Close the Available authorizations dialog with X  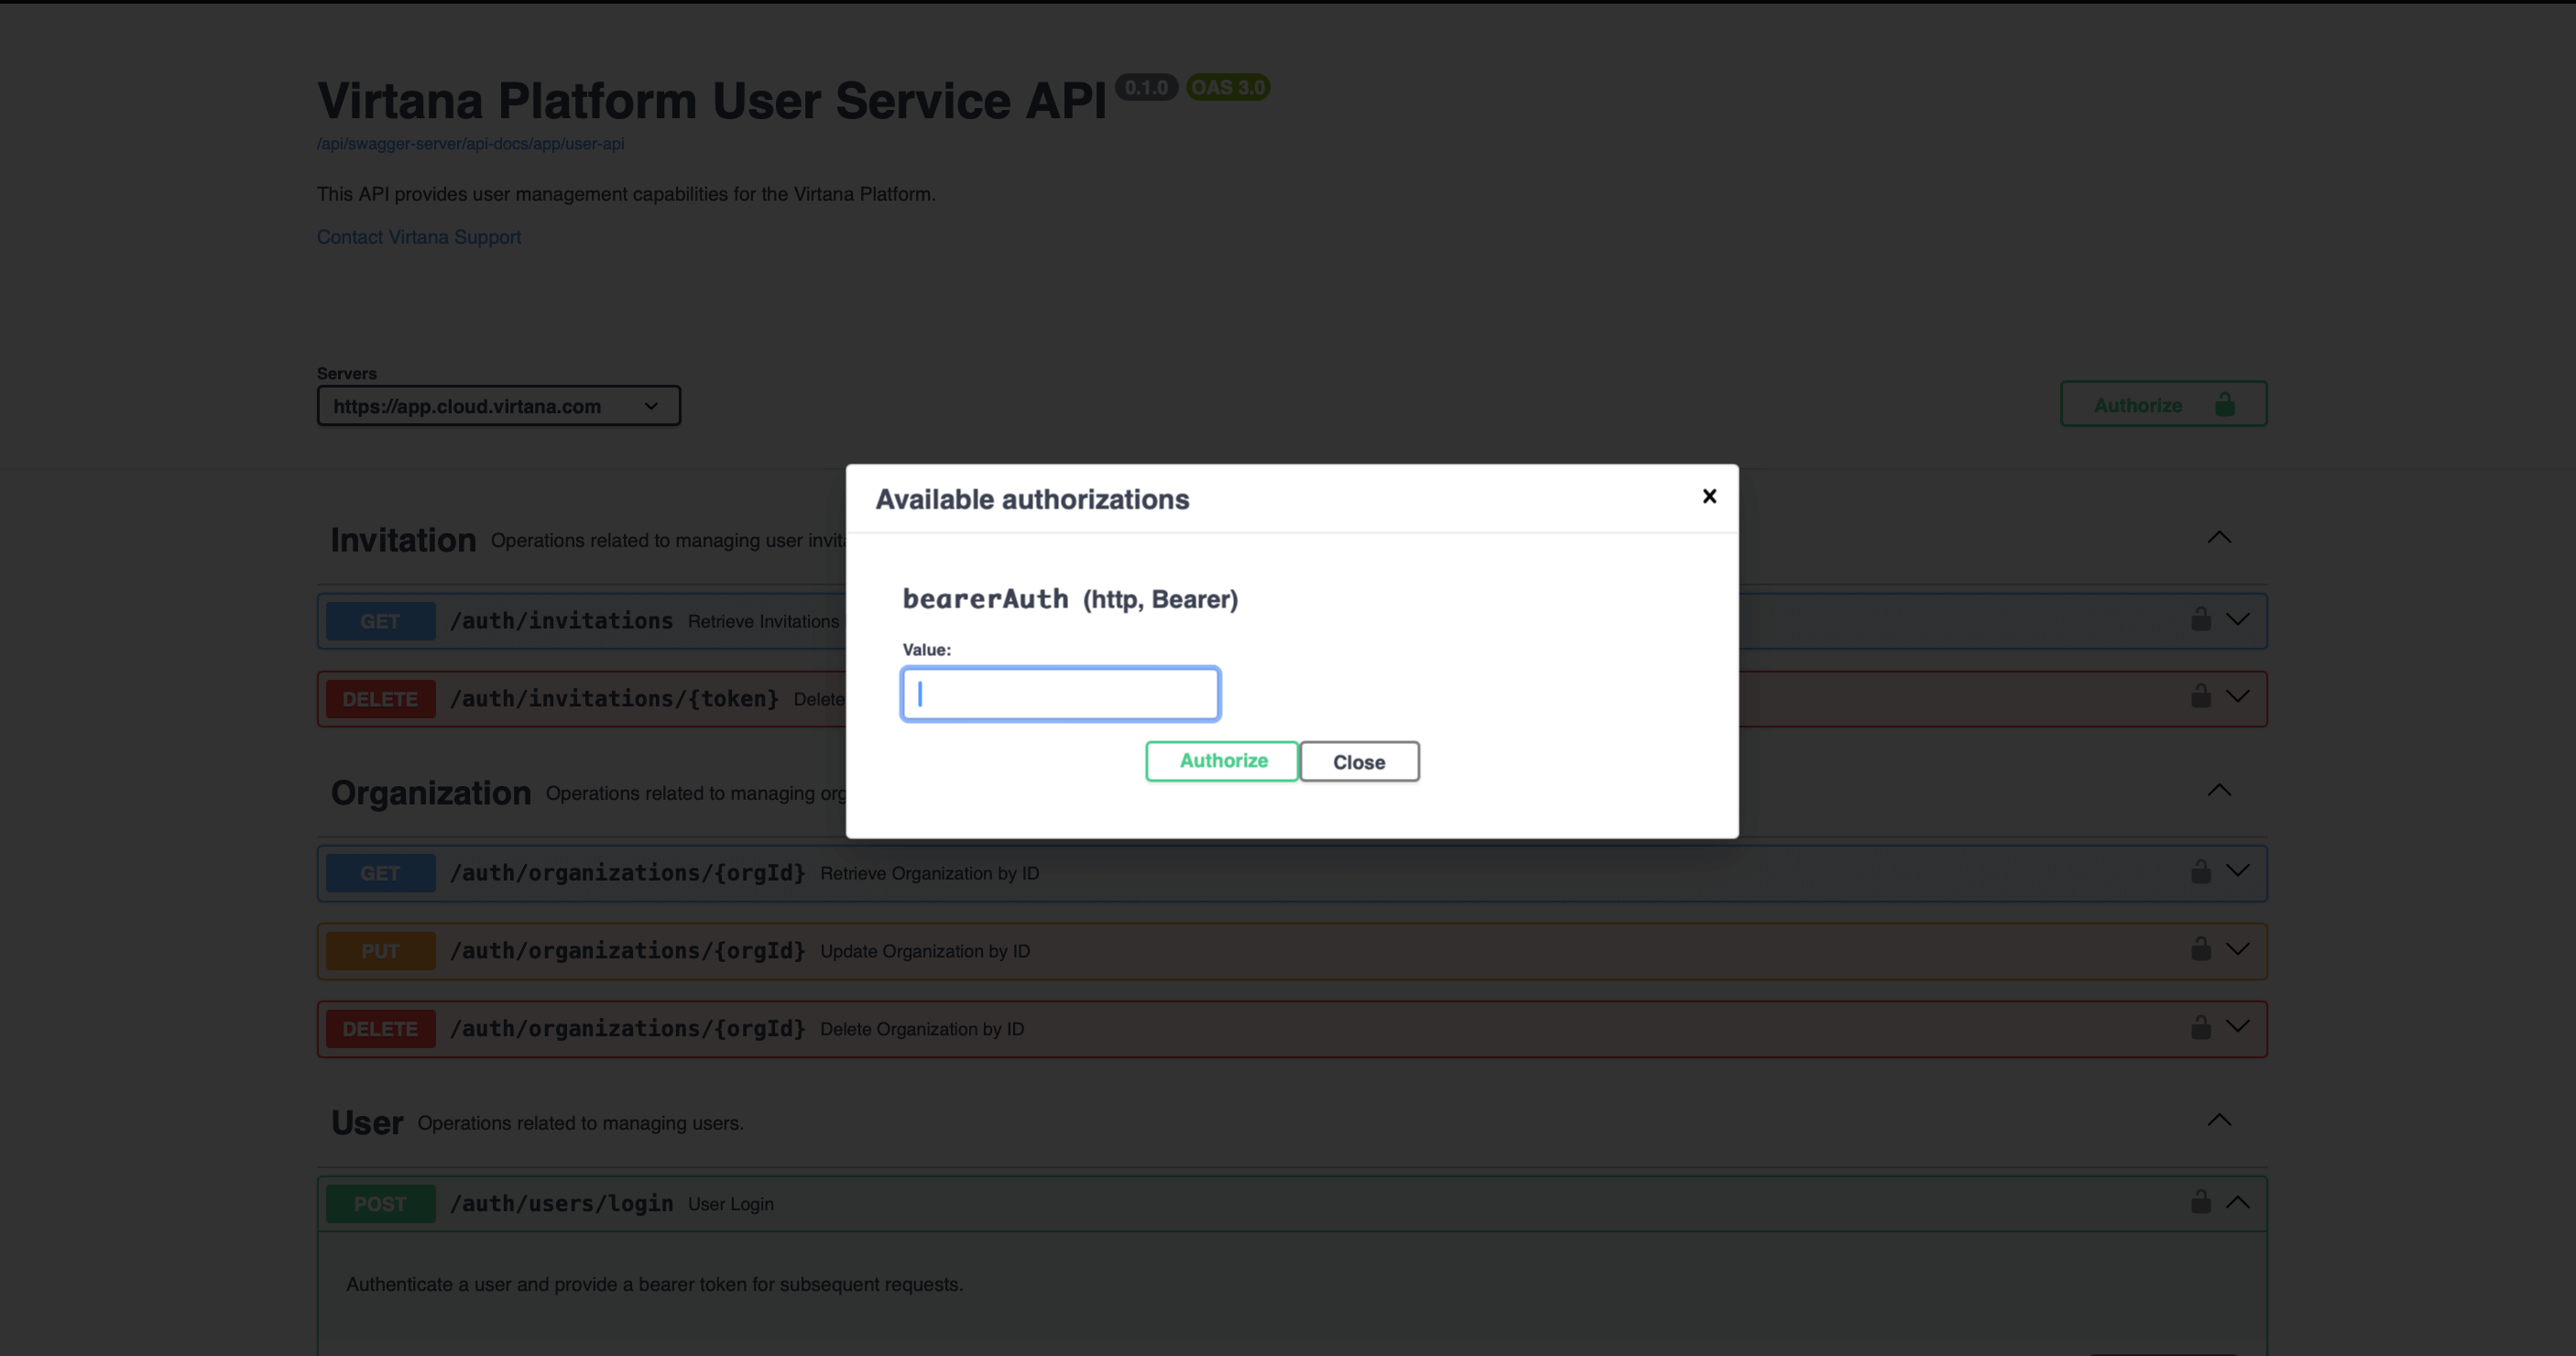1709,496
